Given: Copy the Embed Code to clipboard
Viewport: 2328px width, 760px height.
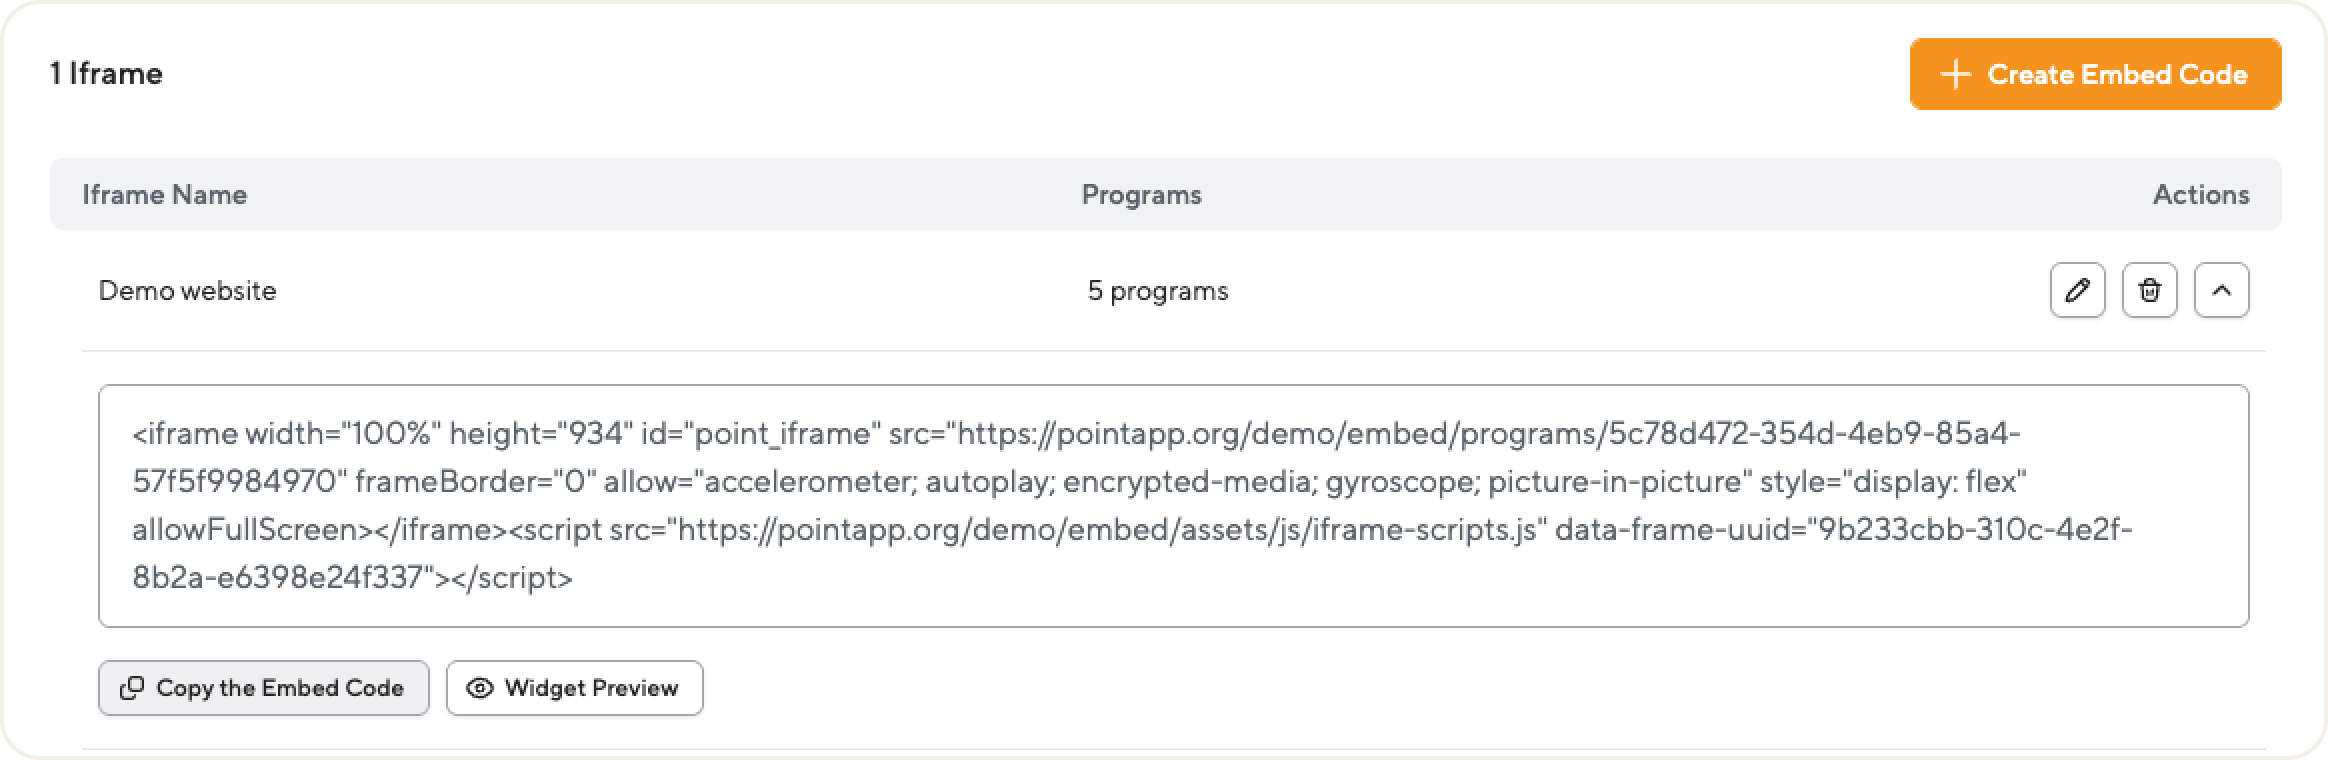Looking at the screenshot, I should pos(264,688).
